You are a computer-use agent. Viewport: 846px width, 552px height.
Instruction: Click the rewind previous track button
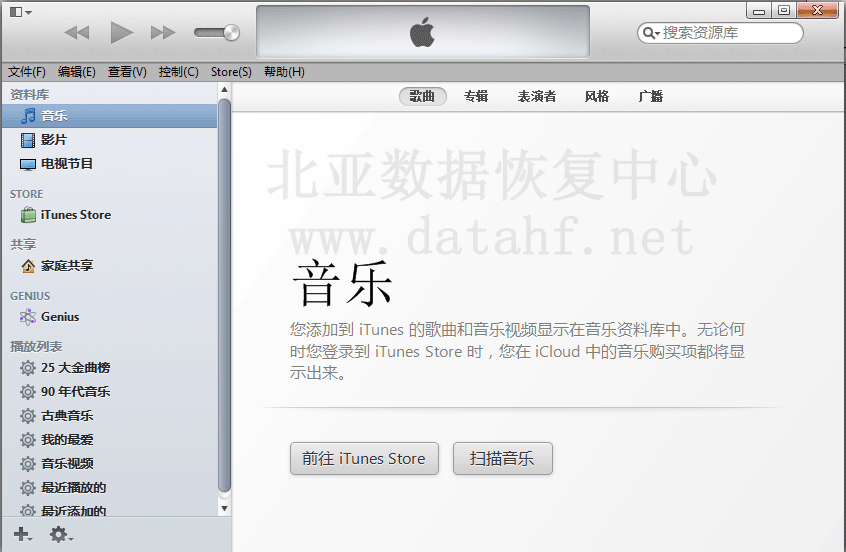tap(77, 33)
